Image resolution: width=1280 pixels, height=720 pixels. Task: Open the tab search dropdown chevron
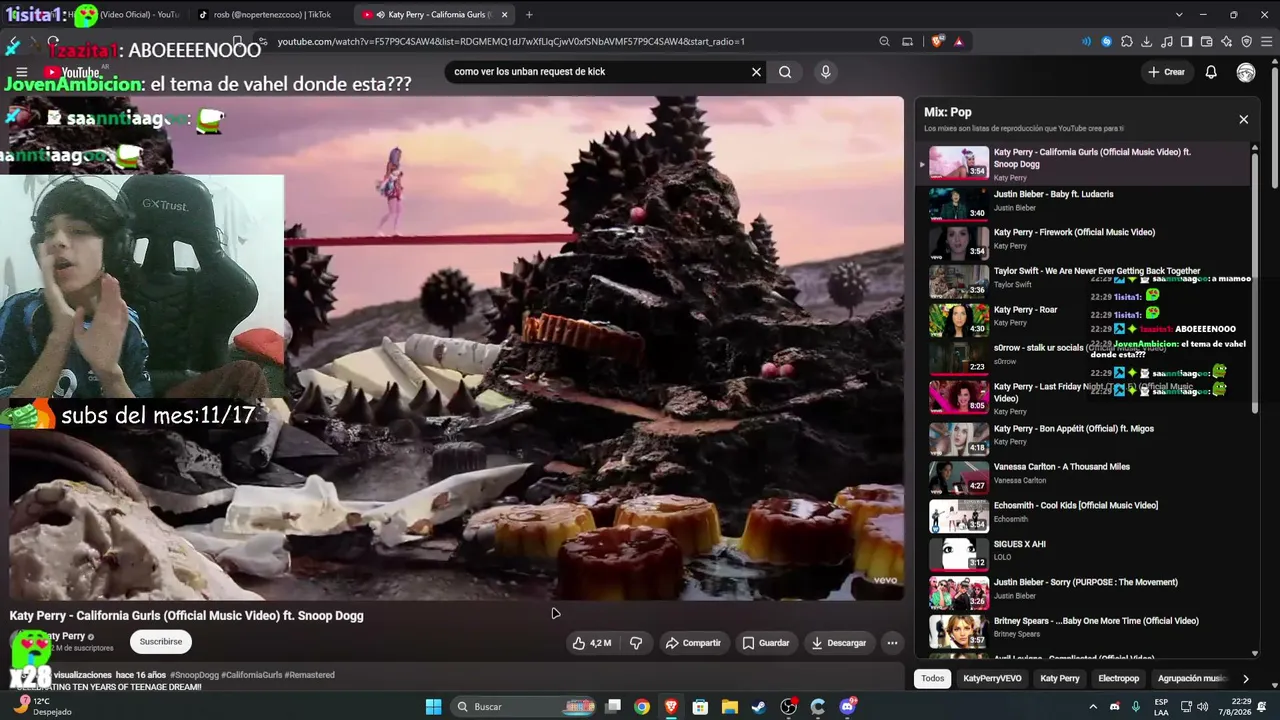coord(1179,15)
